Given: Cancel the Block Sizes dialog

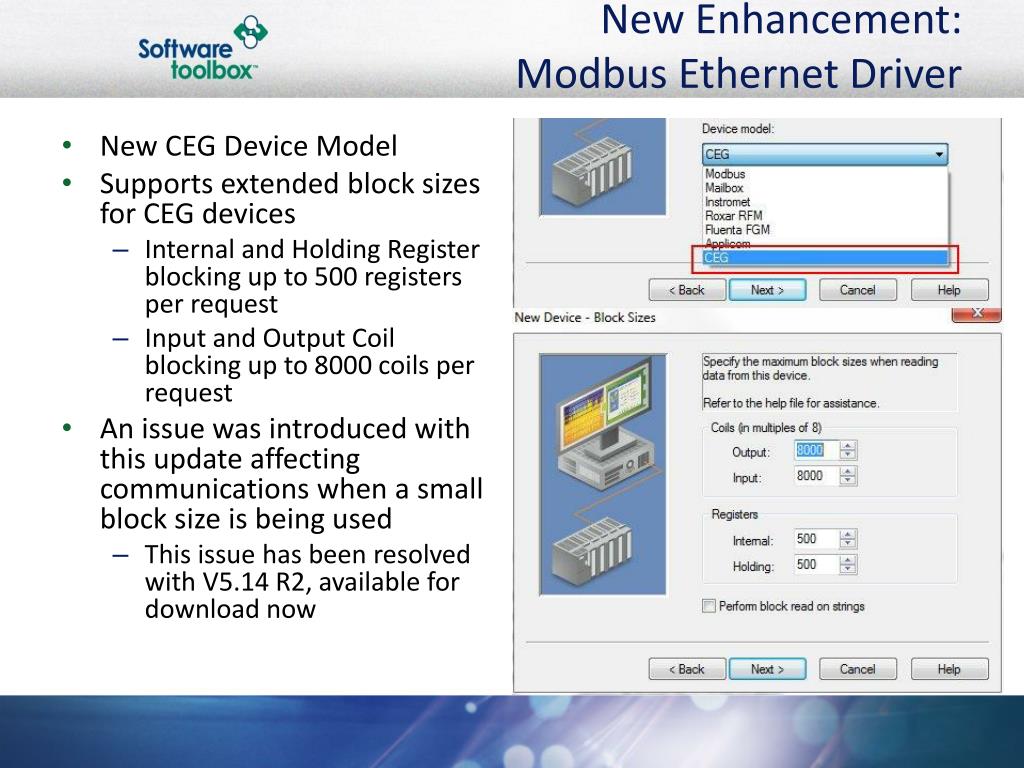Looking at the screenshot, I should [857, 669].
